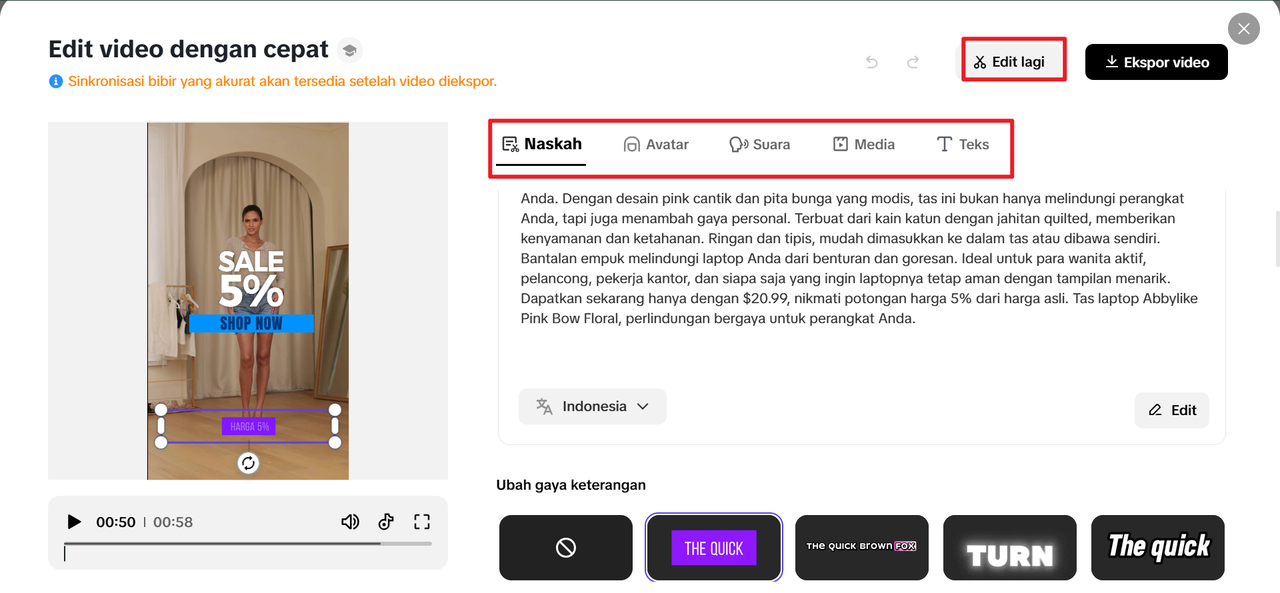Viewport: 1280px width, 593px height.
Task: Mute the video volume speaker icon
Action: pos(350,522)
